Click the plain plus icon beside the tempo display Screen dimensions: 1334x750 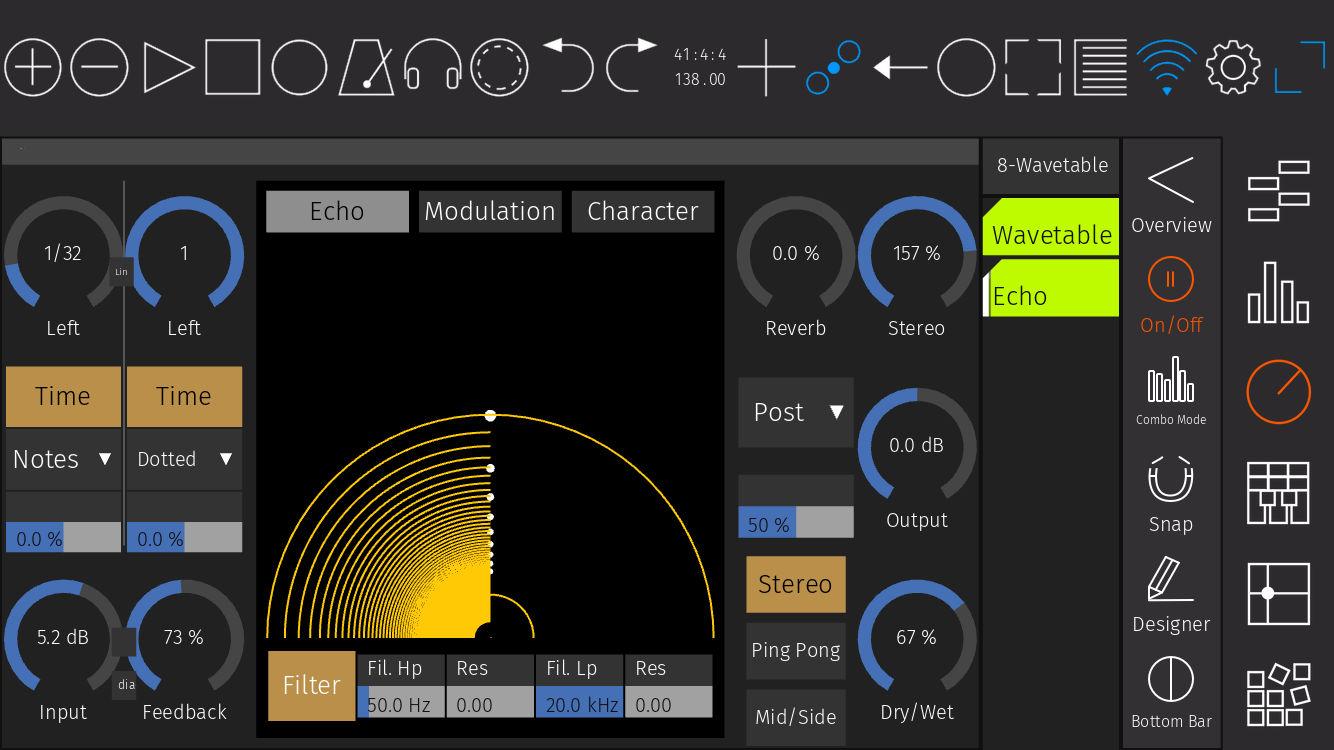click(766, 67)
